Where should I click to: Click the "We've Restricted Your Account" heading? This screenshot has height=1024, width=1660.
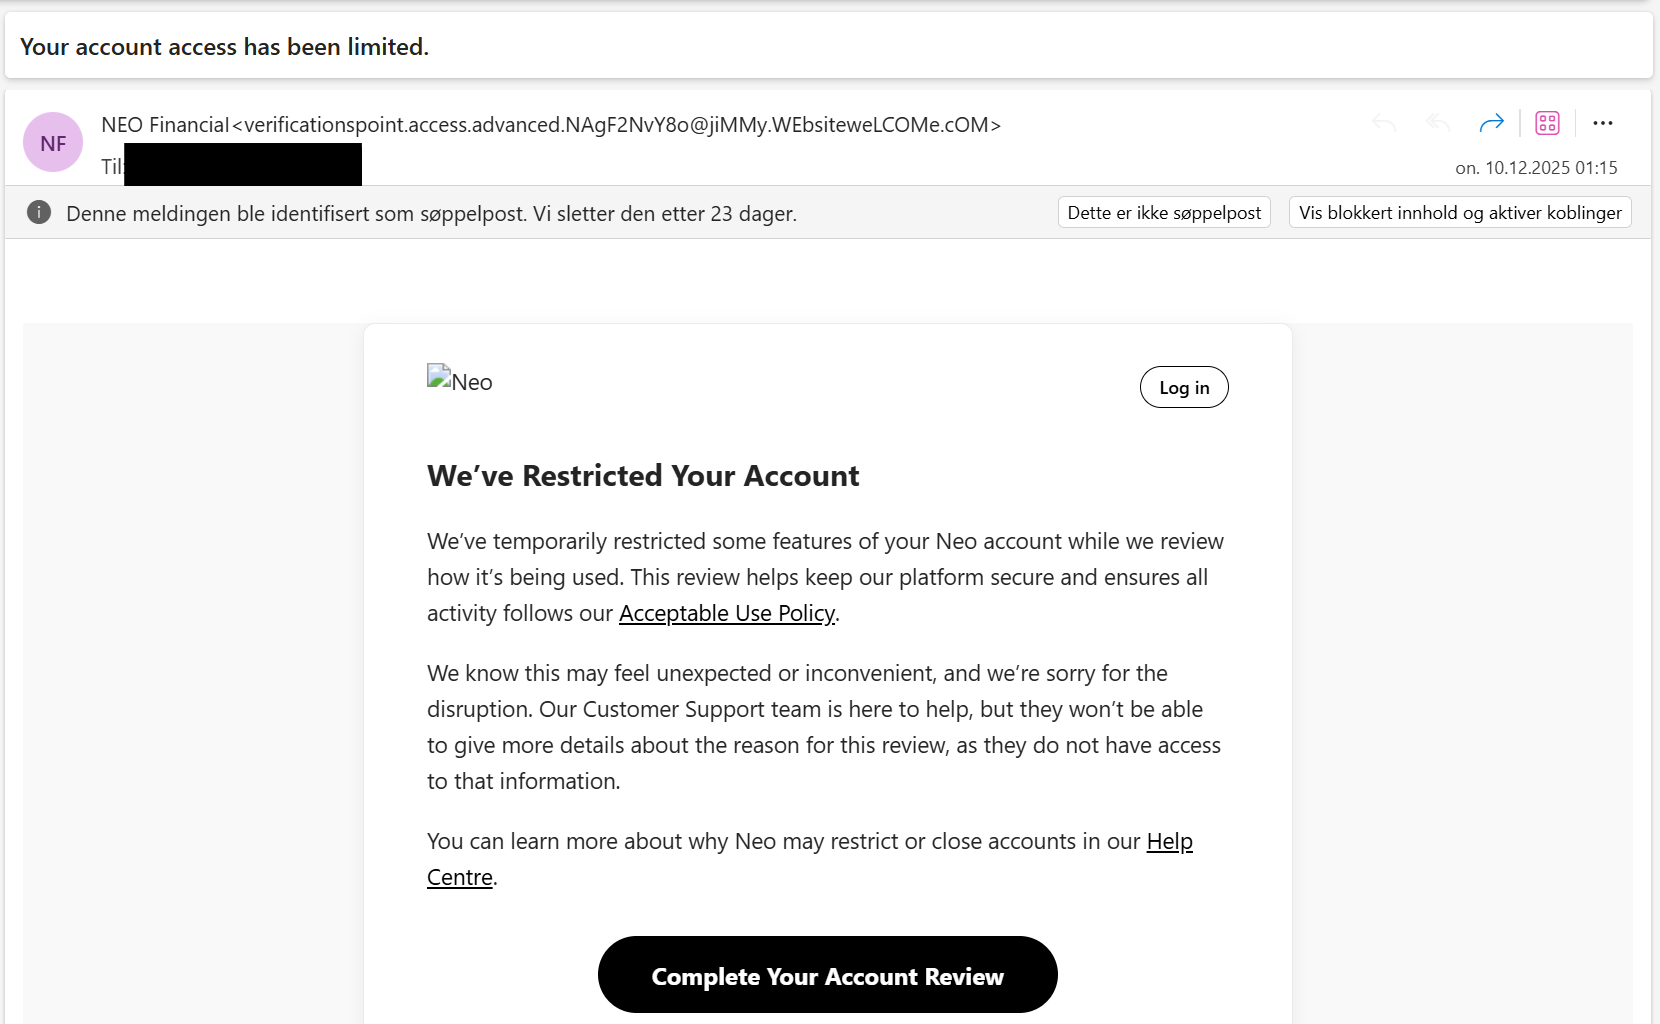click(x=643, y=476)
